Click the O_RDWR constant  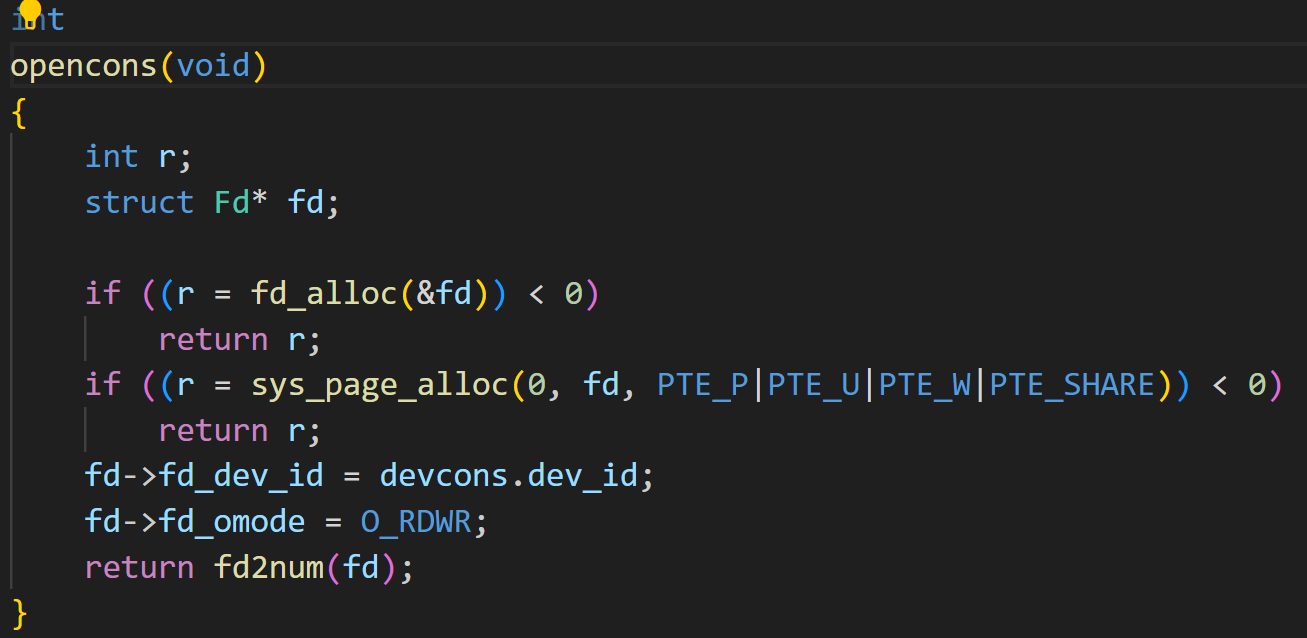point(415,521)
